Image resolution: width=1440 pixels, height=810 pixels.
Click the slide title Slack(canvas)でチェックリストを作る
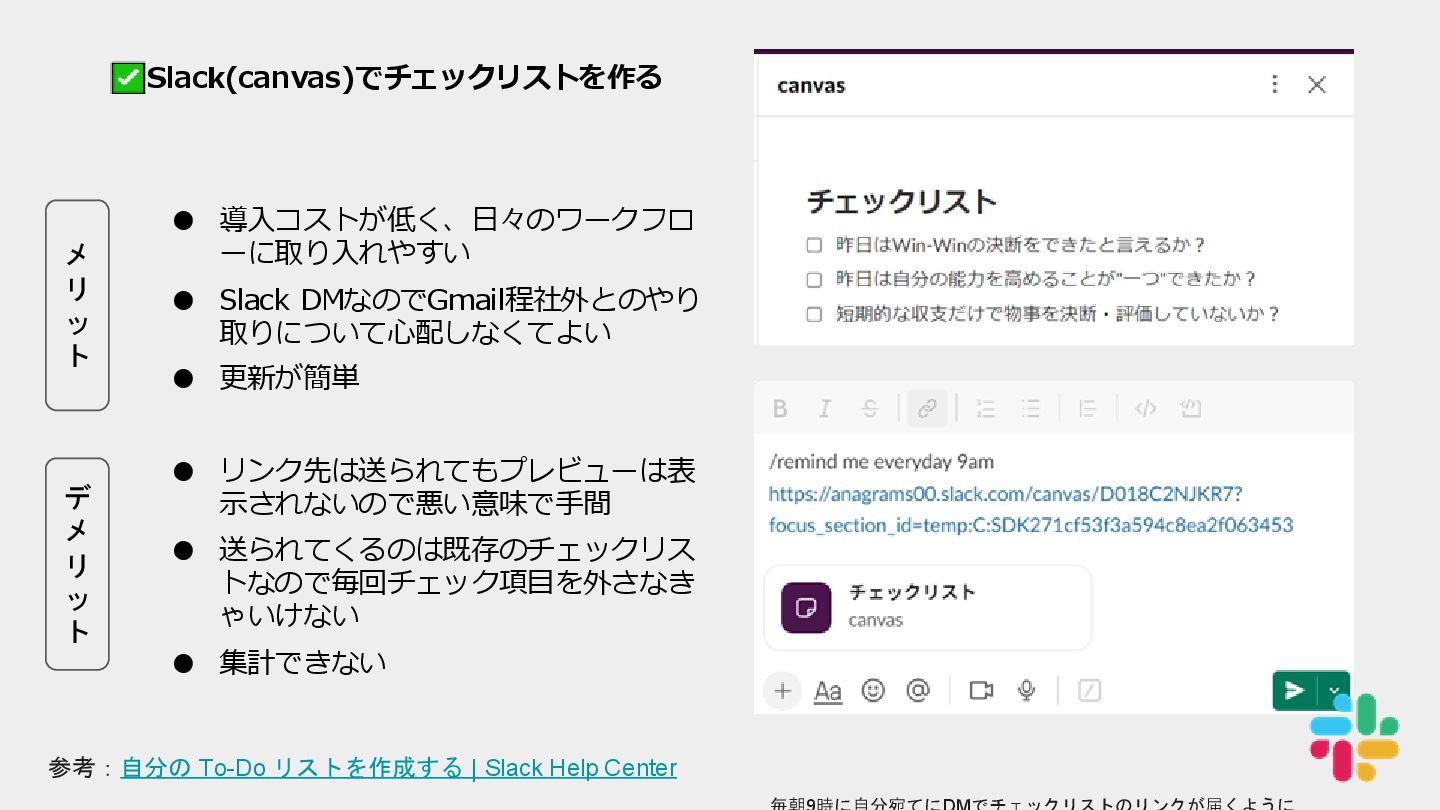point(404,77)
